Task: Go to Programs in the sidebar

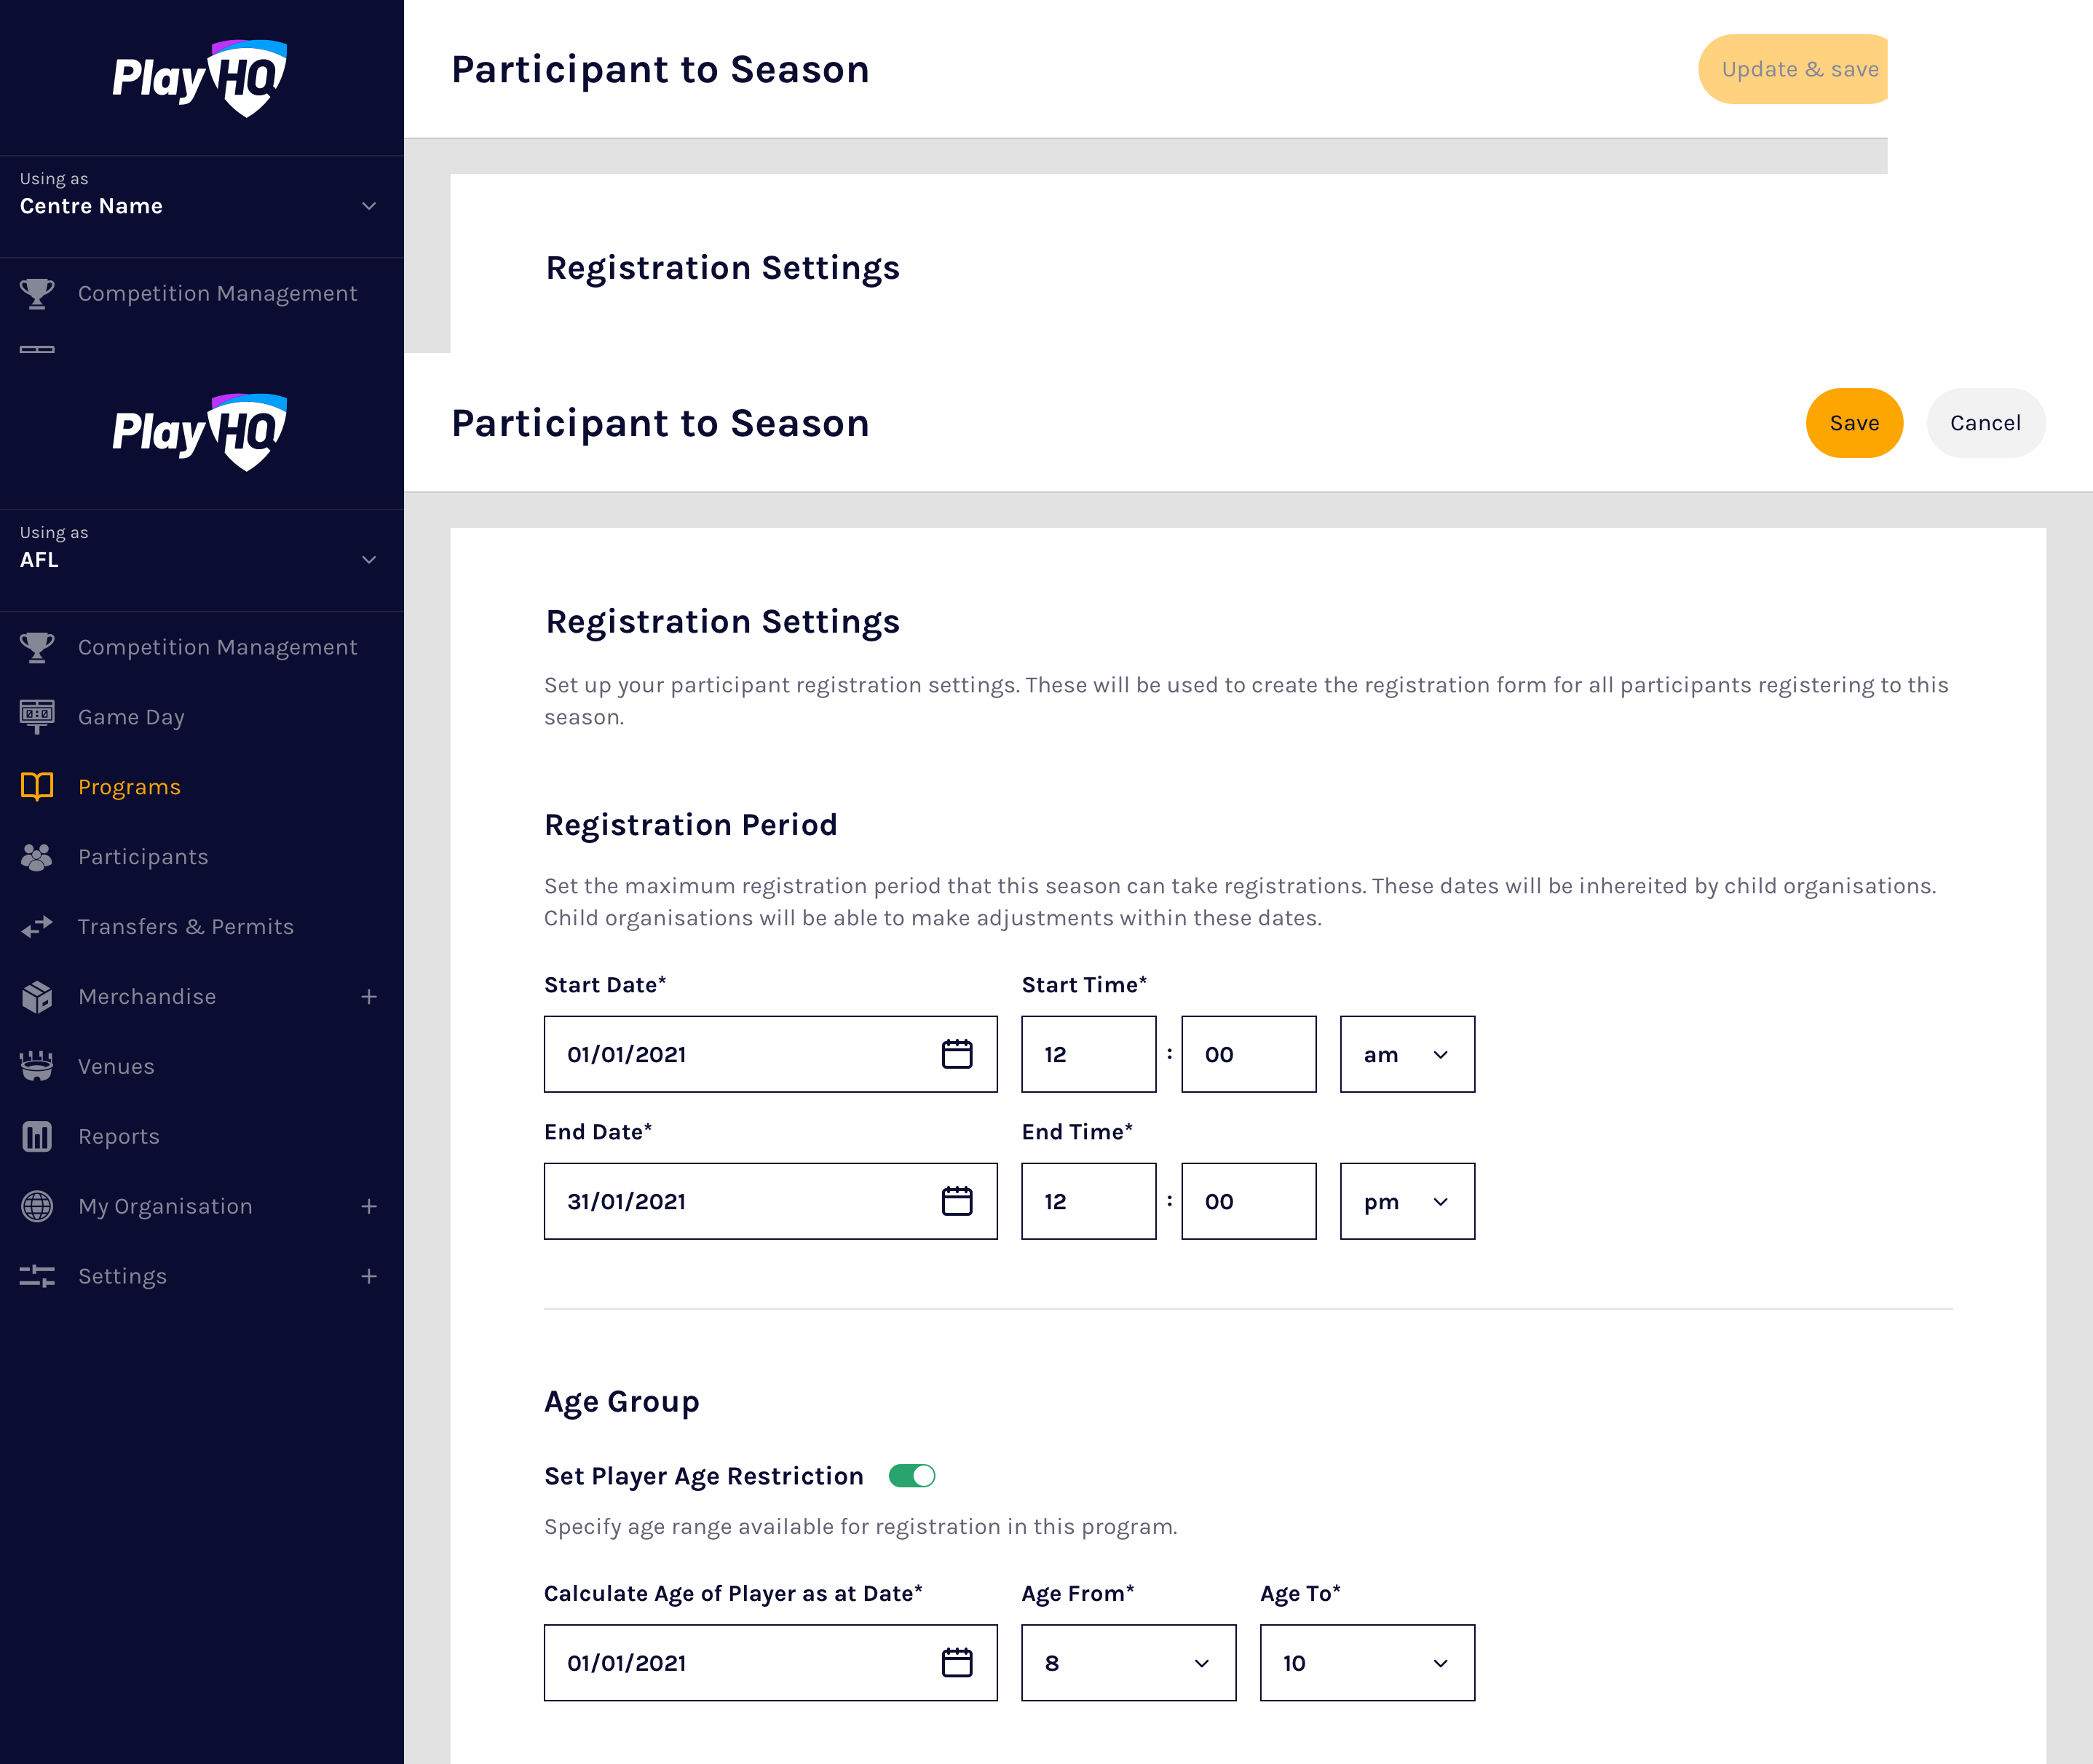Action: [129, 787]
